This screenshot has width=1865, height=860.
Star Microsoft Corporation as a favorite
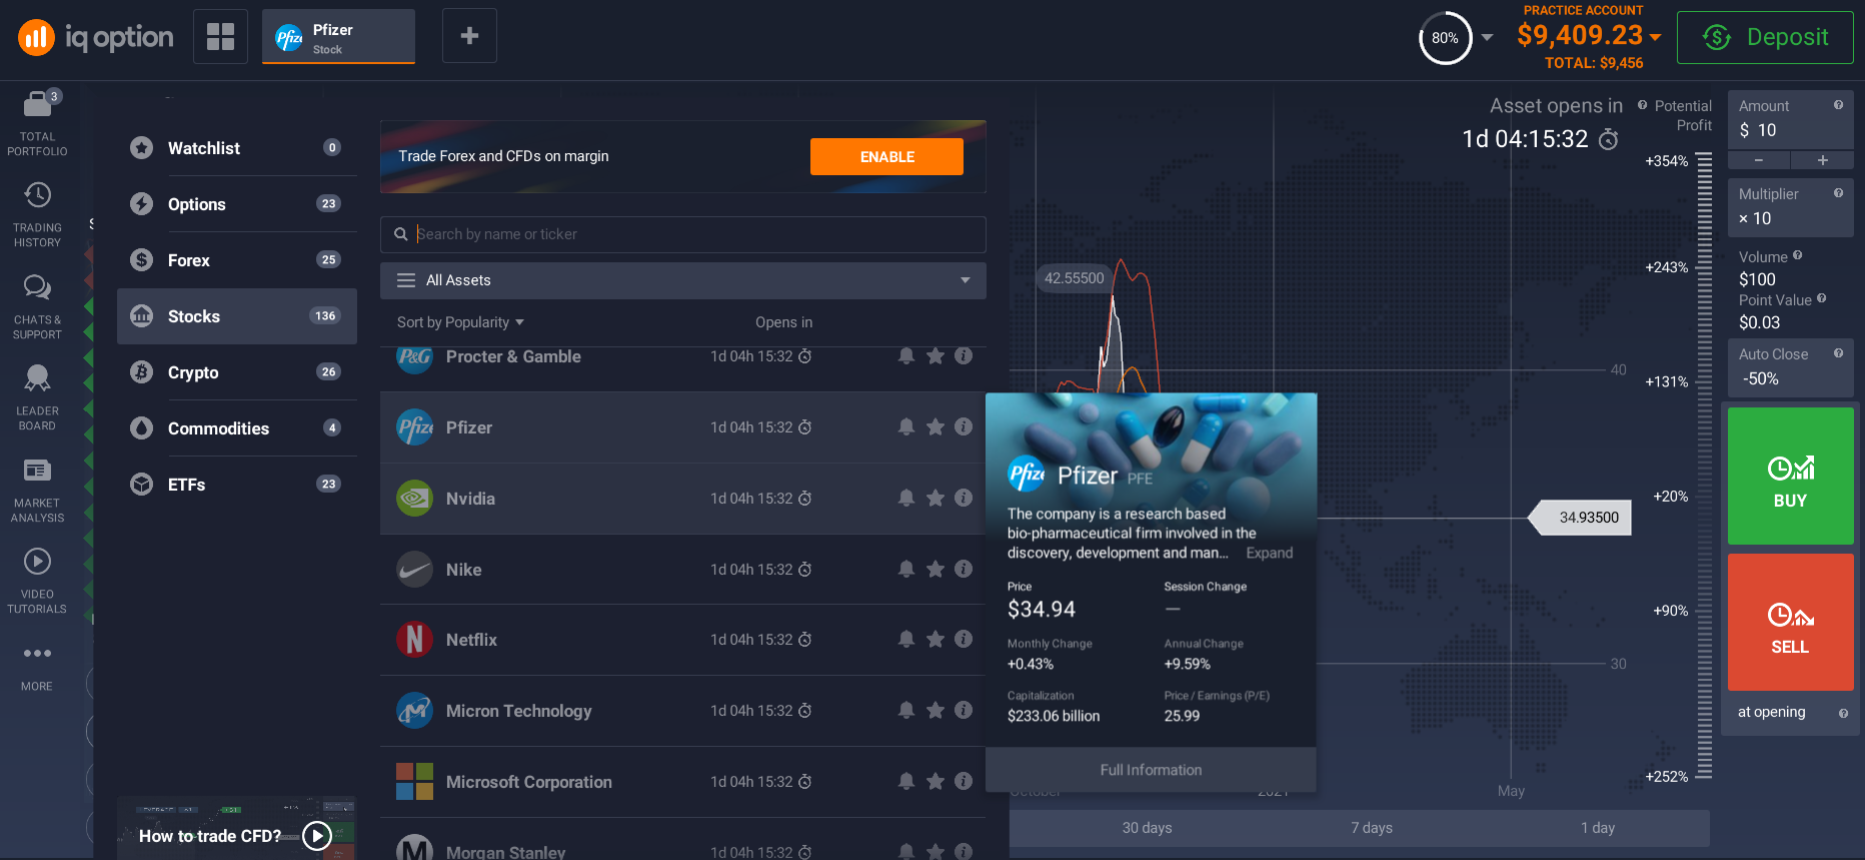(935, 781)
